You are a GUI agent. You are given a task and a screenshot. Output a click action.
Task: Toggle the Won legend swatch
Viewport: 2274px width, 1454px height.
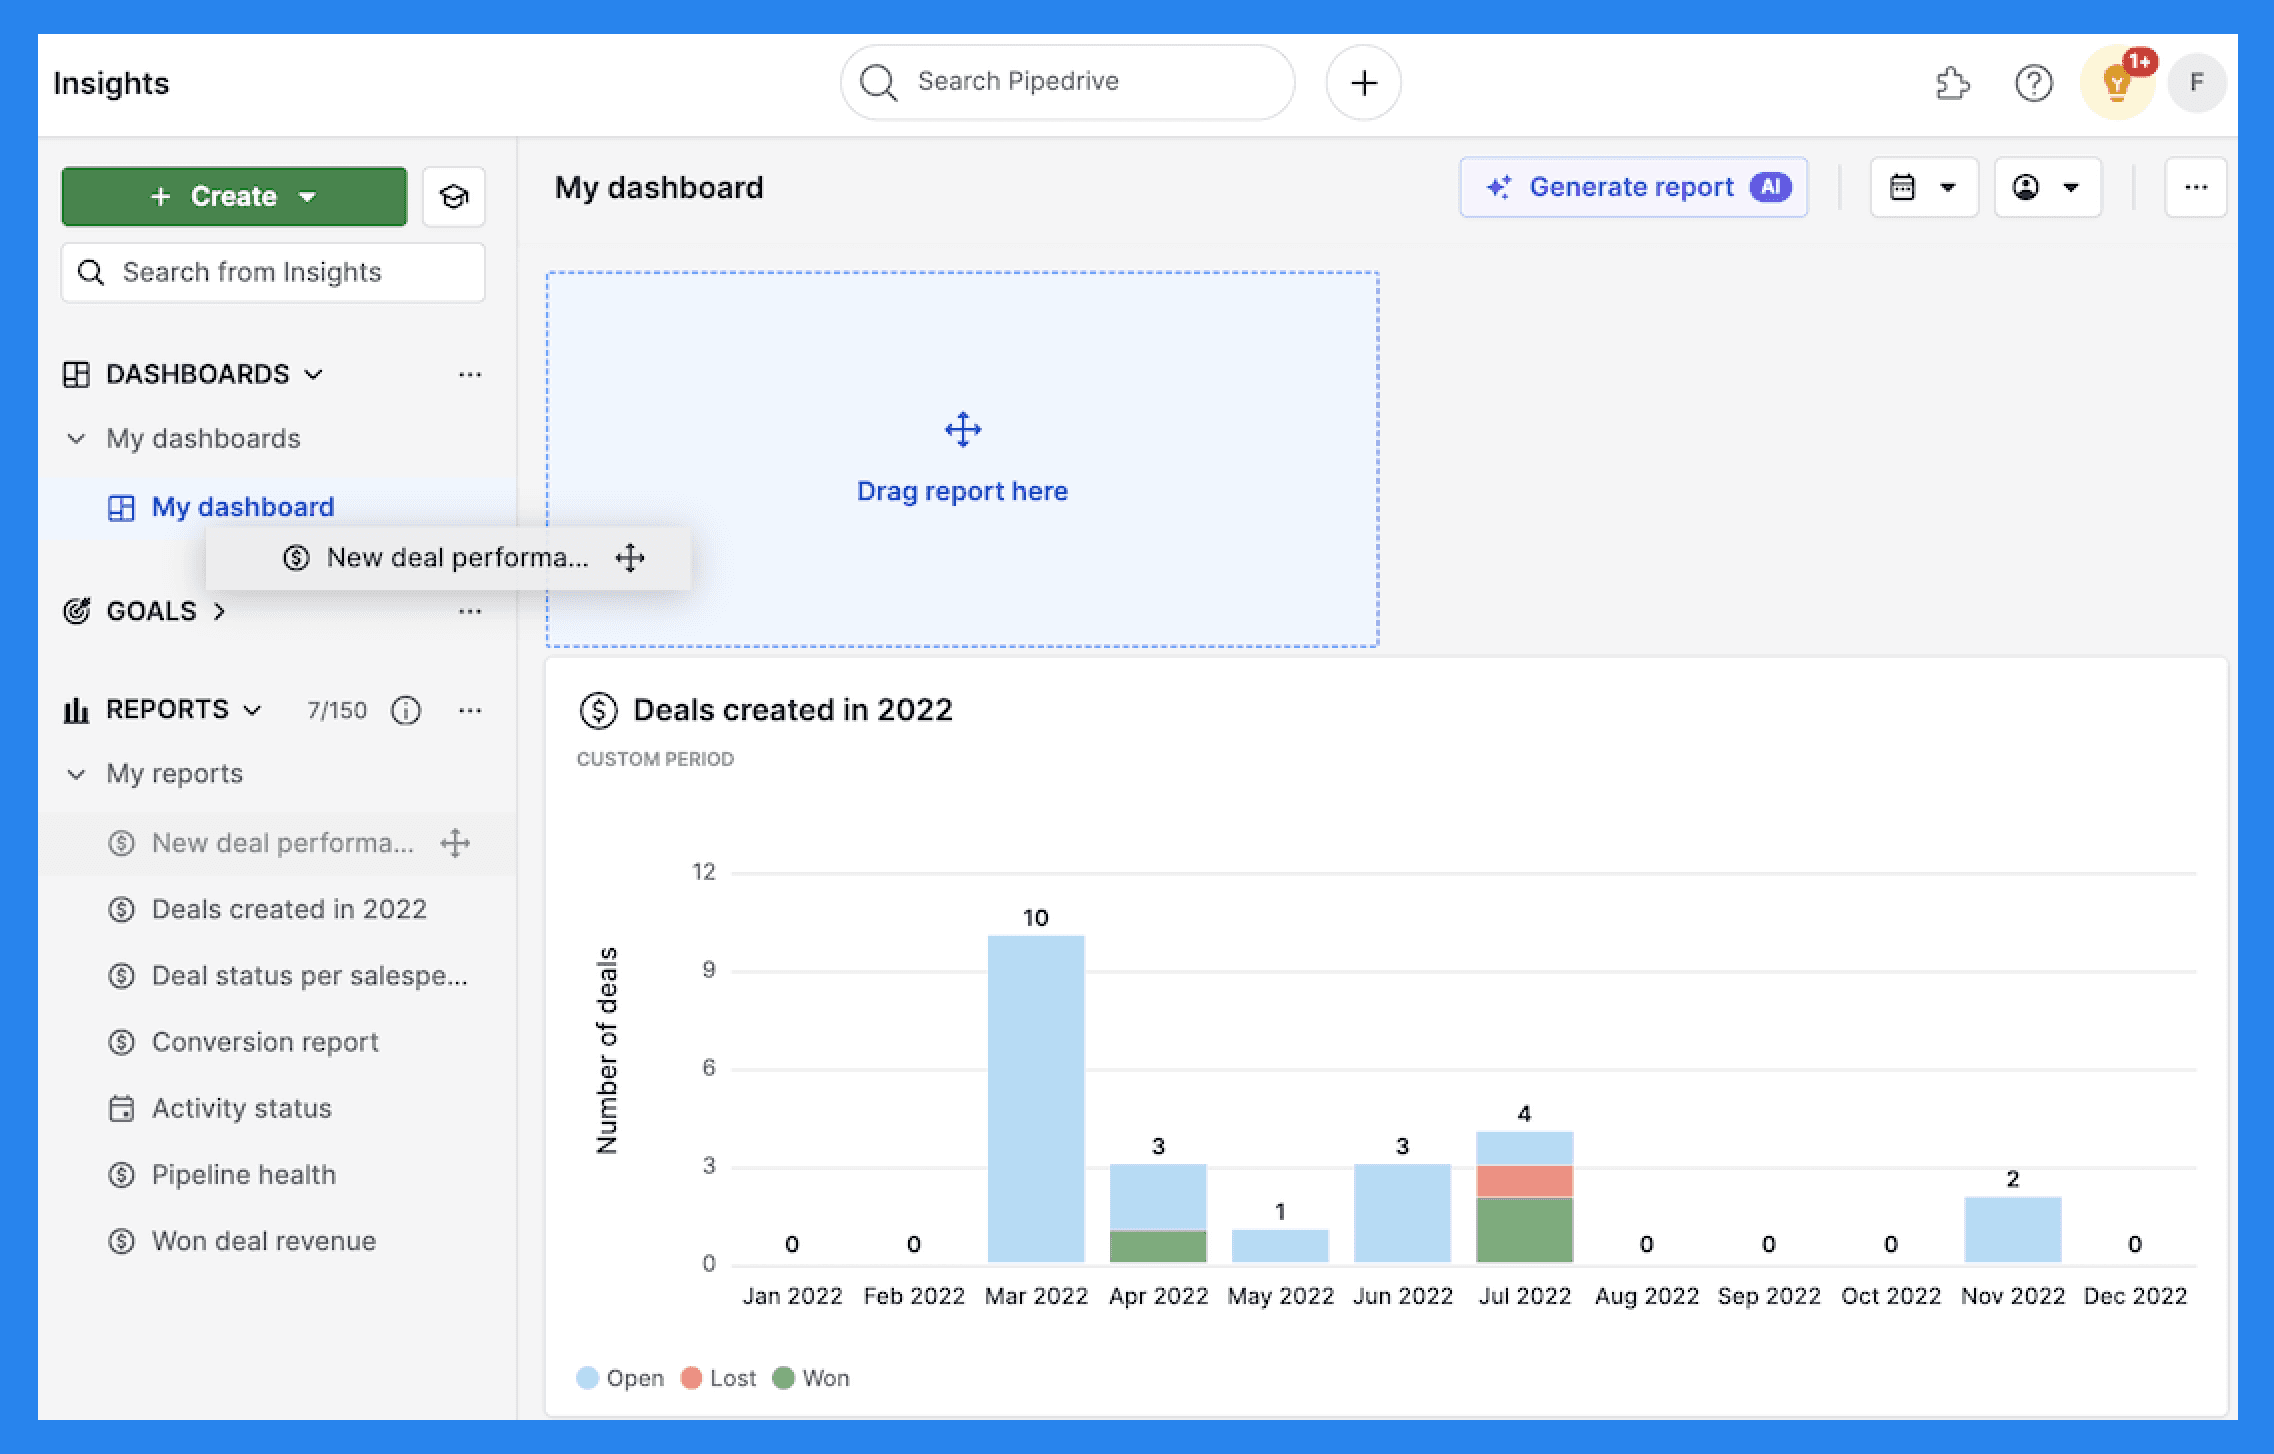tap(784, 1378)
